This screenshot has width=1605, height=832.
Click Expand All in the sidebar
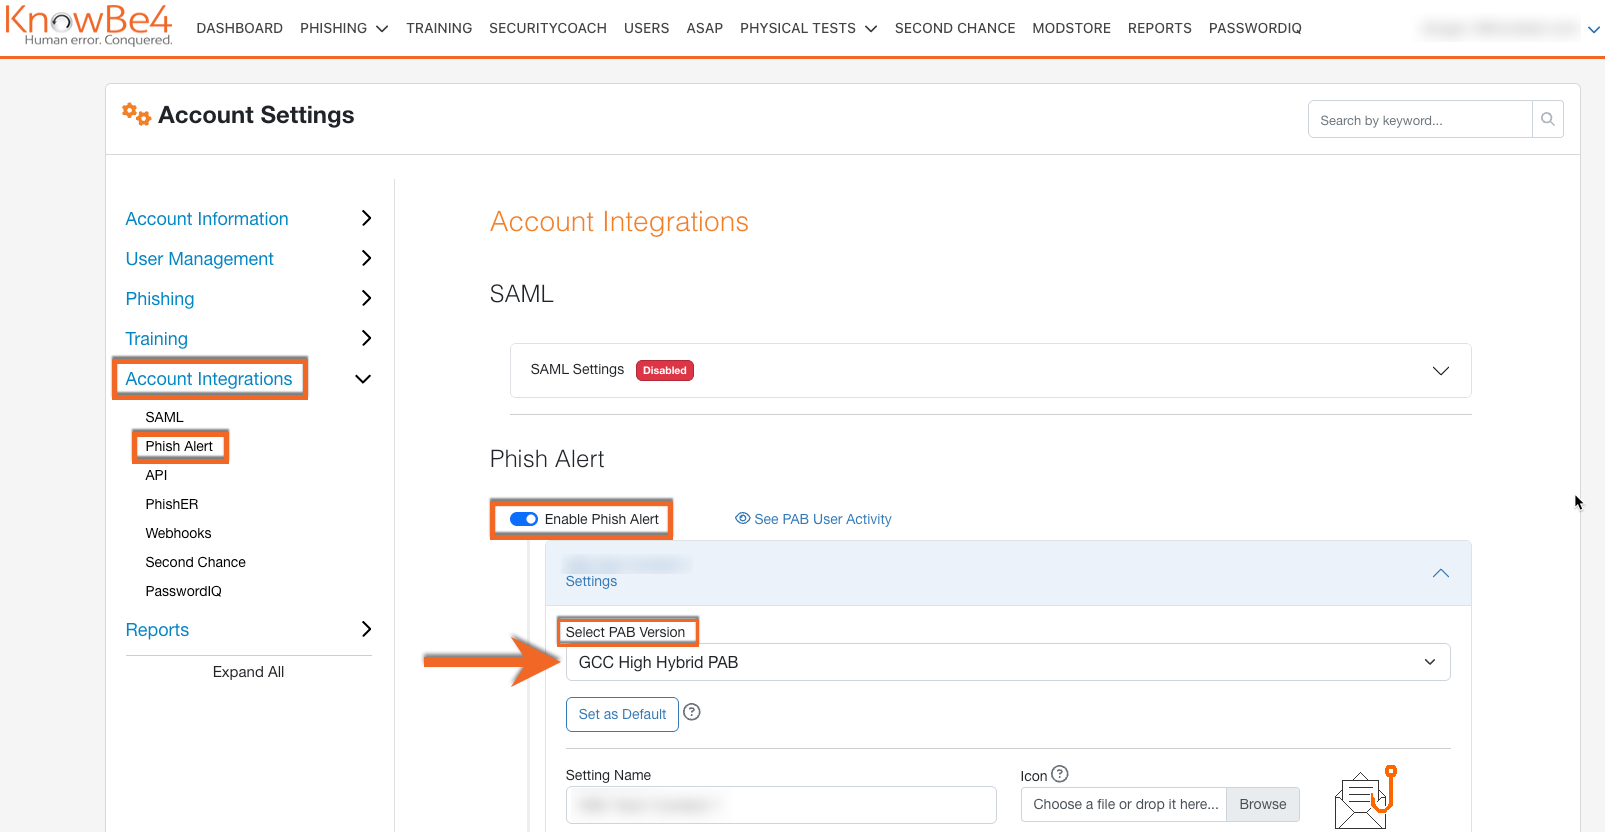click(248, 672)
